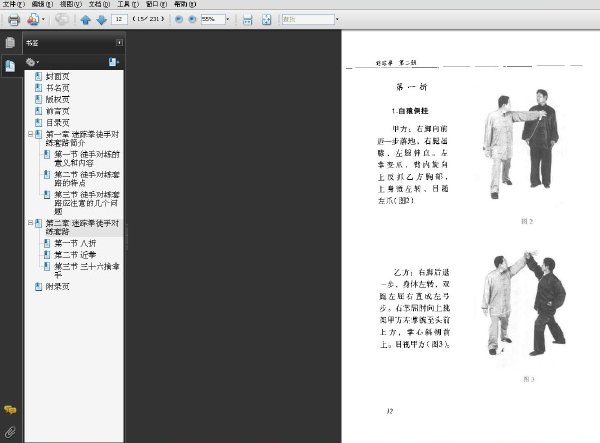This screenshot has width=600, height=443.
Task: Click bookmark icon beside 第一节 八折
Action: tap(47, 243)
